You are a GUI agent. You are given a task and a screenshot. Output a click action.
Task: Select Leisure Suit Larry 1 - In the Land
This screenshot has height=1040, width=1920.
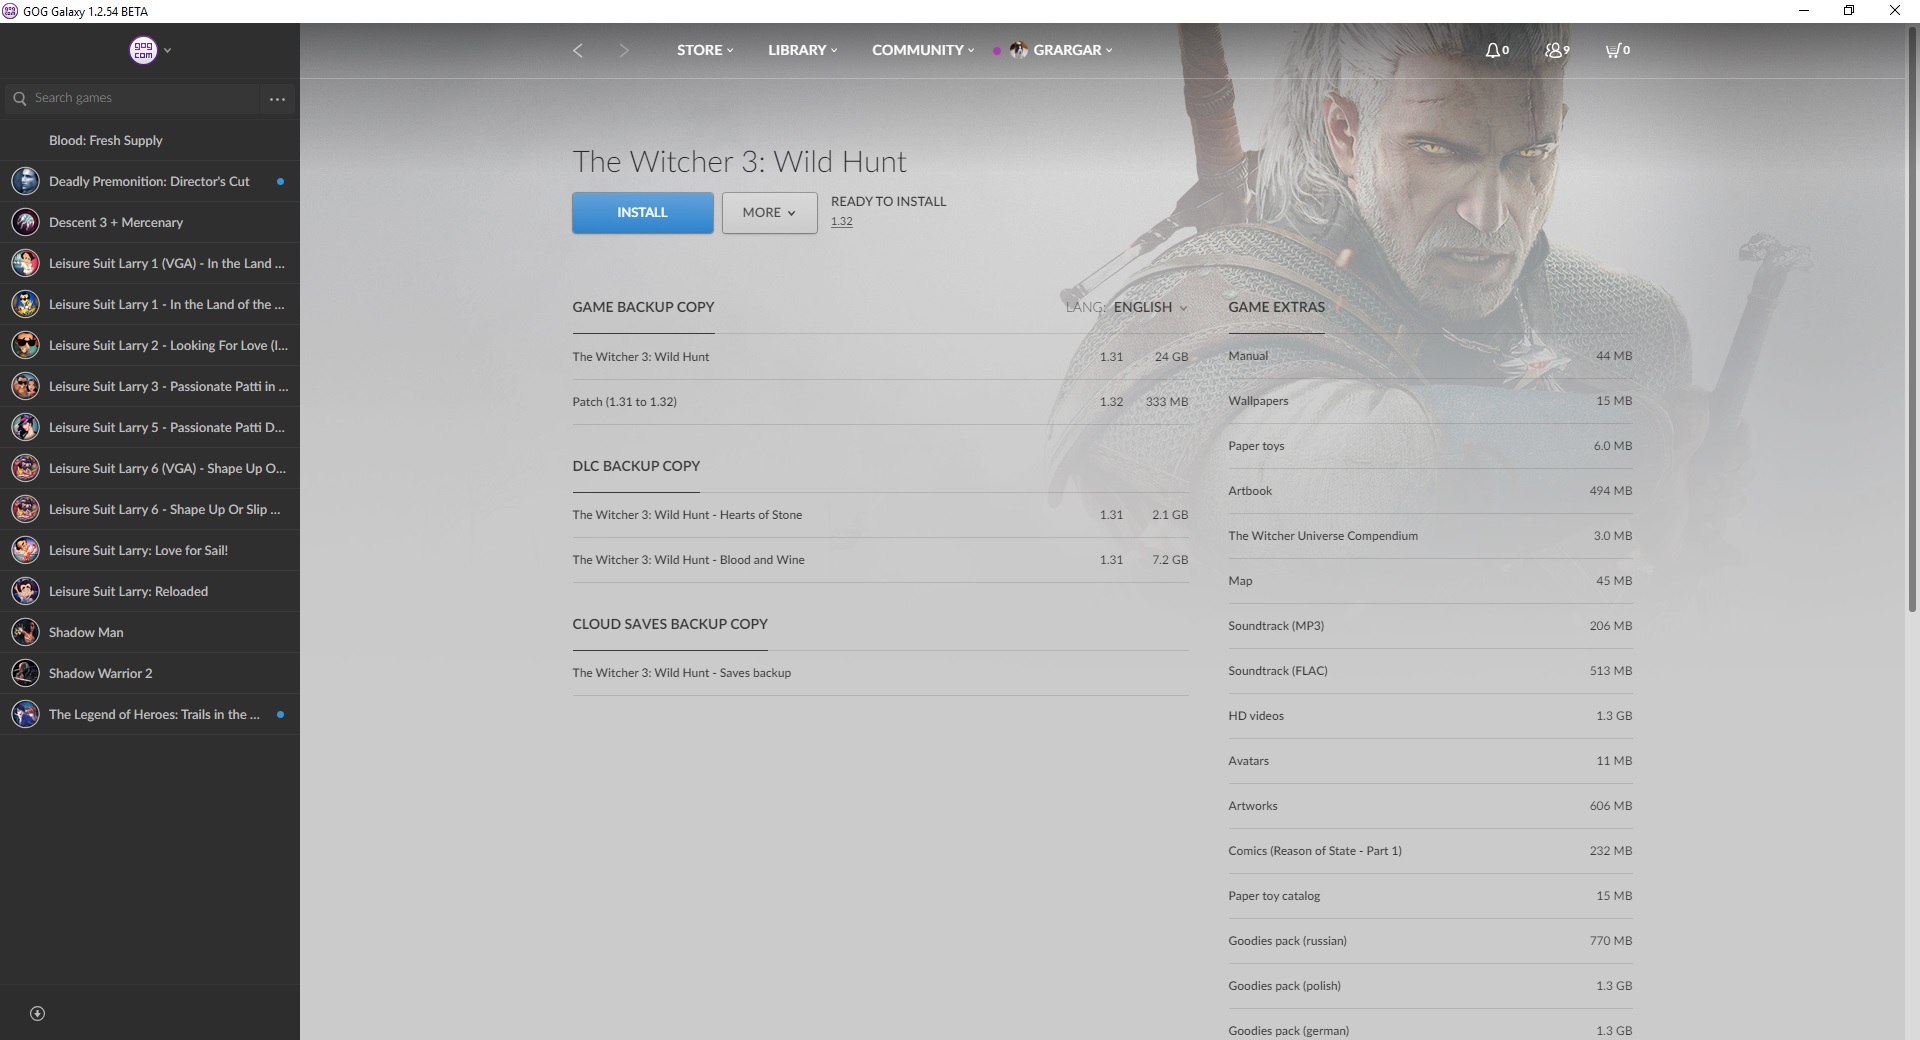[150, 304]
